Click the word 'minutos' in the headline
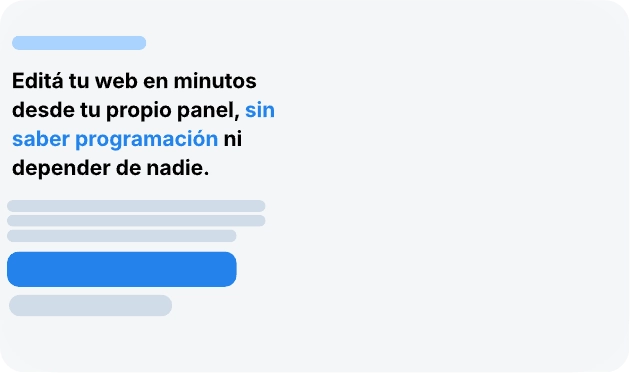 point(215,81)
